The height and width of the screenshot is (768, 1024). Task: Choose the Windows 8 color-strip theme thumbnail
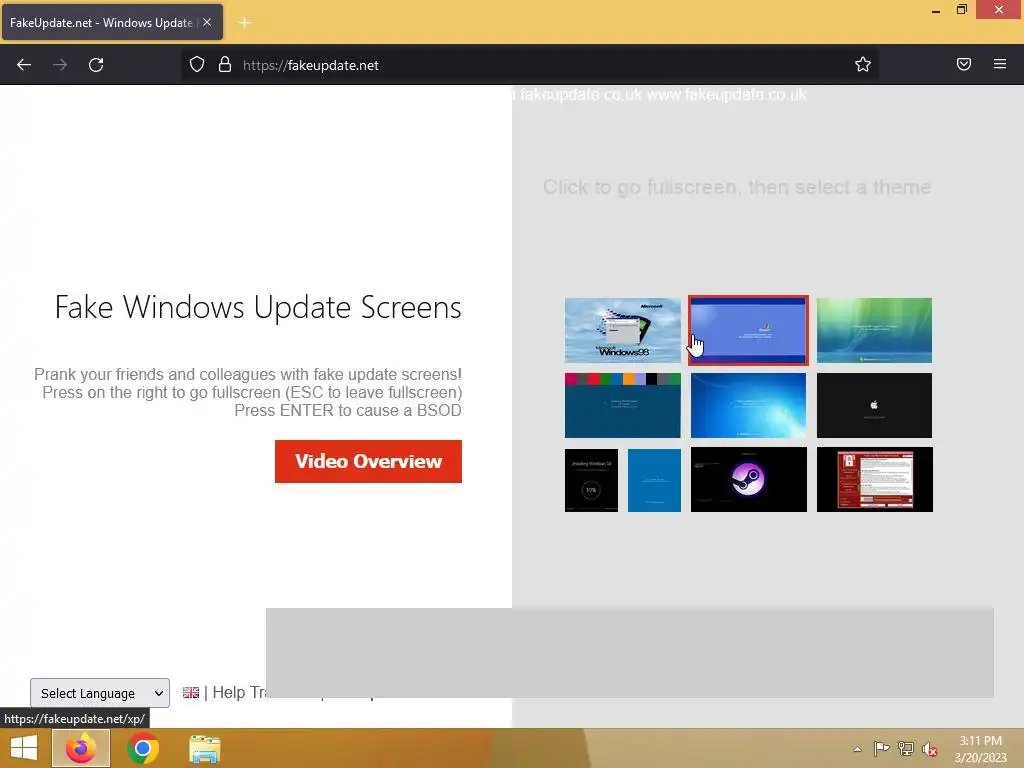(622, 405)
